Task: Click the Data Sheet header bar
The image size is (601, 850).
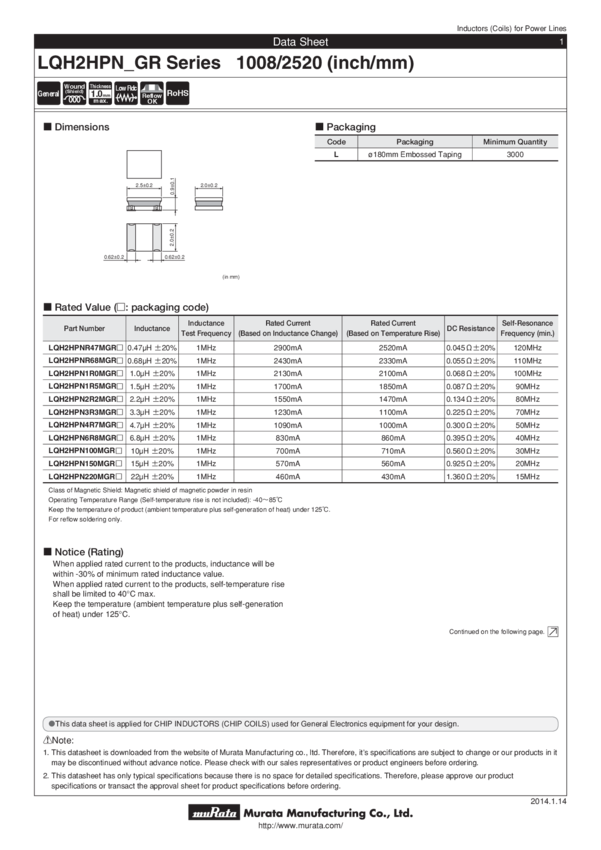Action: (300, 42)
